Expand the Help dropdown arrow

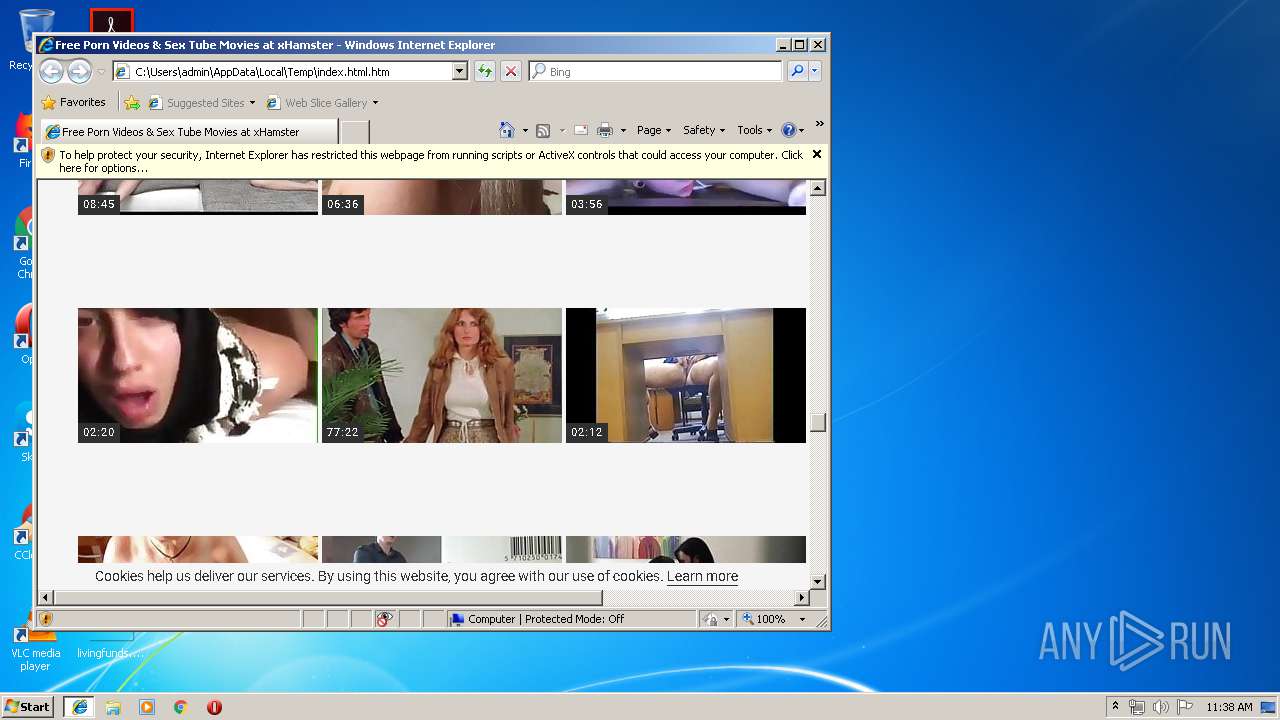point(801,131)
